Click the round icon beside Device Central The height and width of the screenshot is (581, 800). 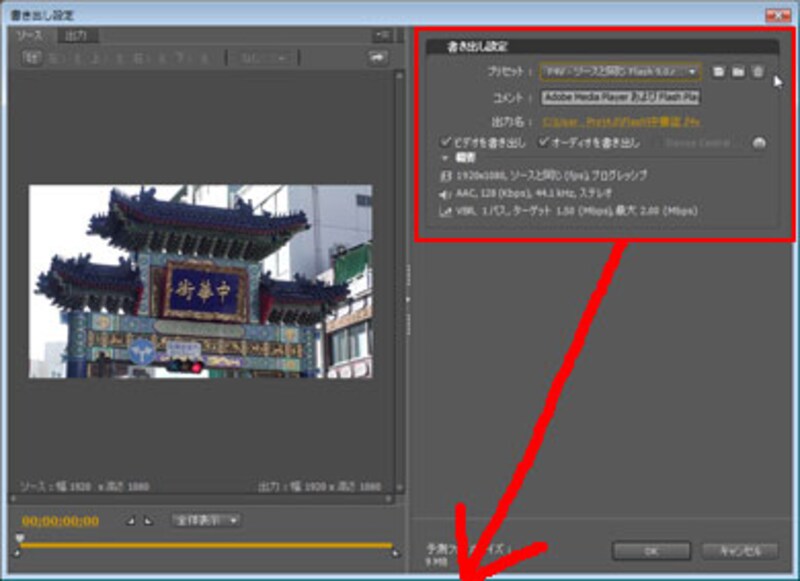(760, 143)
